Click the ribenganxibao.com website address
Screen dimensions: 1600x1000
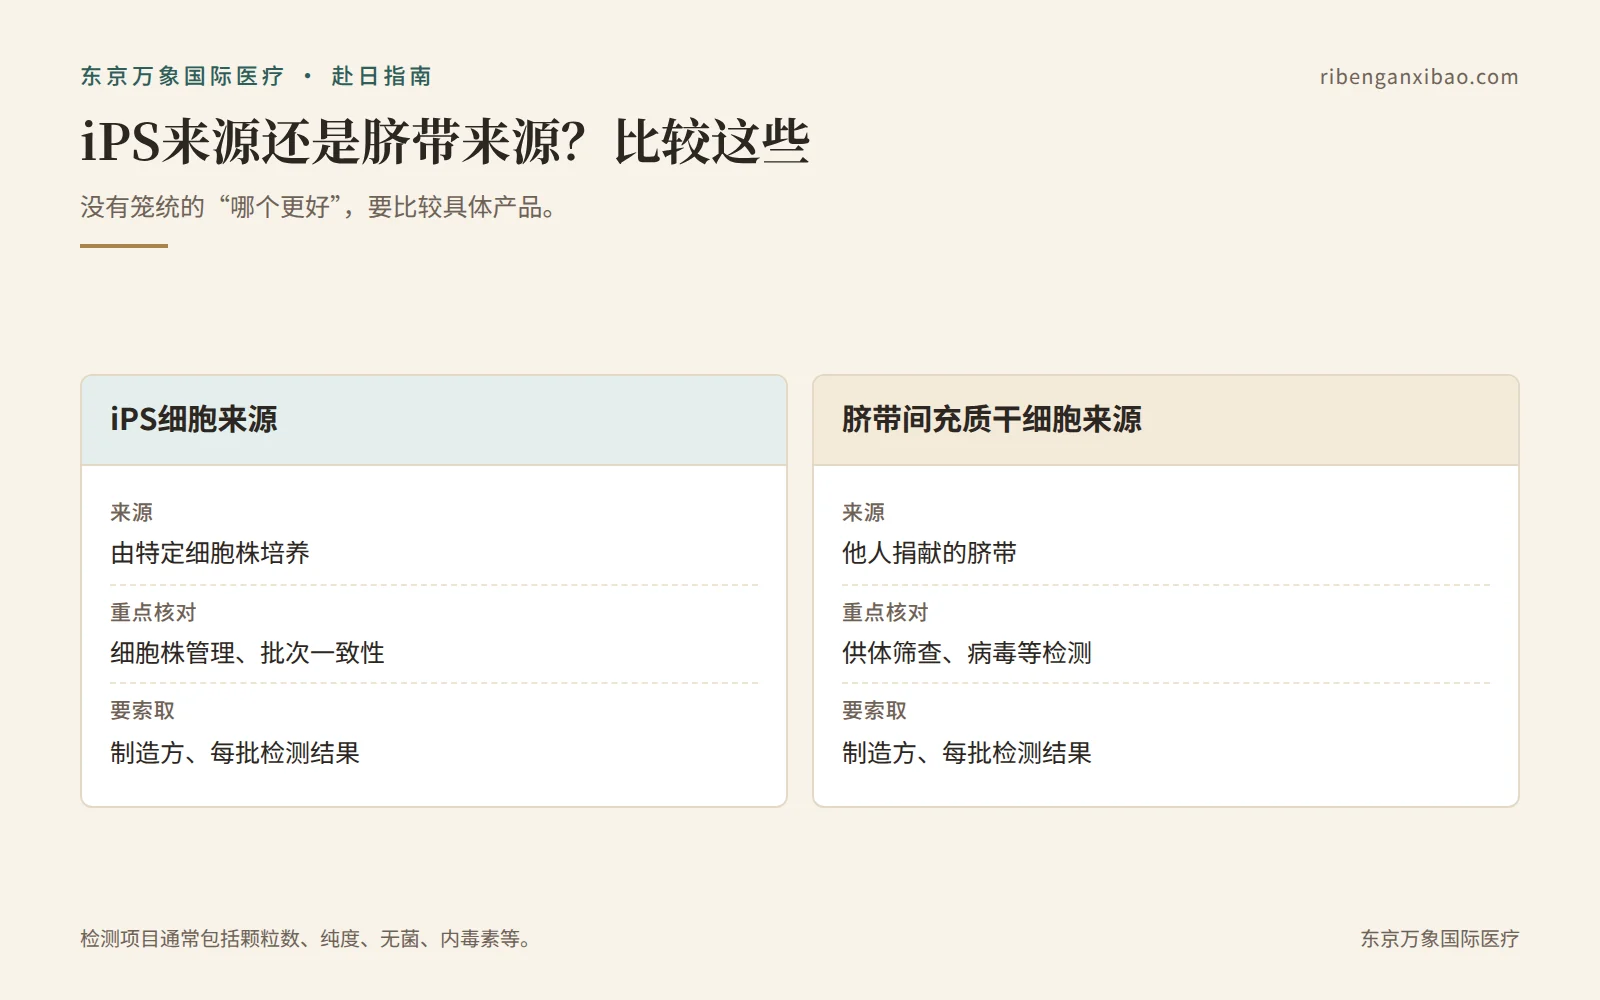point(1419,77)
